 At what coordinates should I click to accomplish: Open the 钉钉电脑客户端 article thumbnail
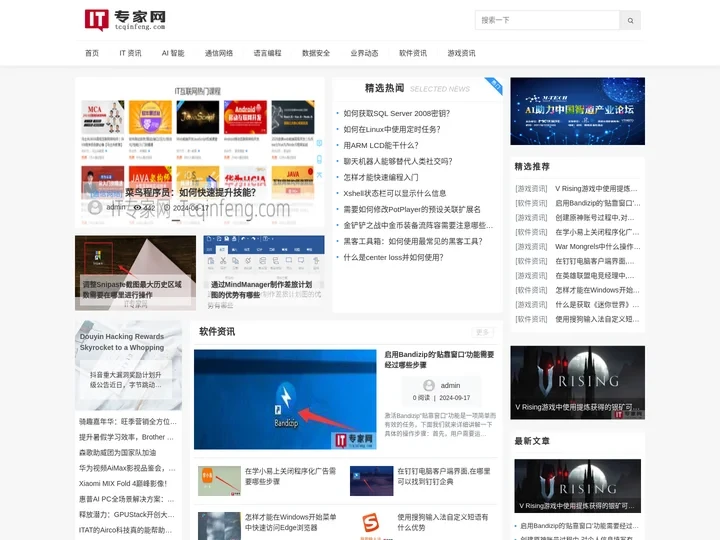(x=371, y=481)
